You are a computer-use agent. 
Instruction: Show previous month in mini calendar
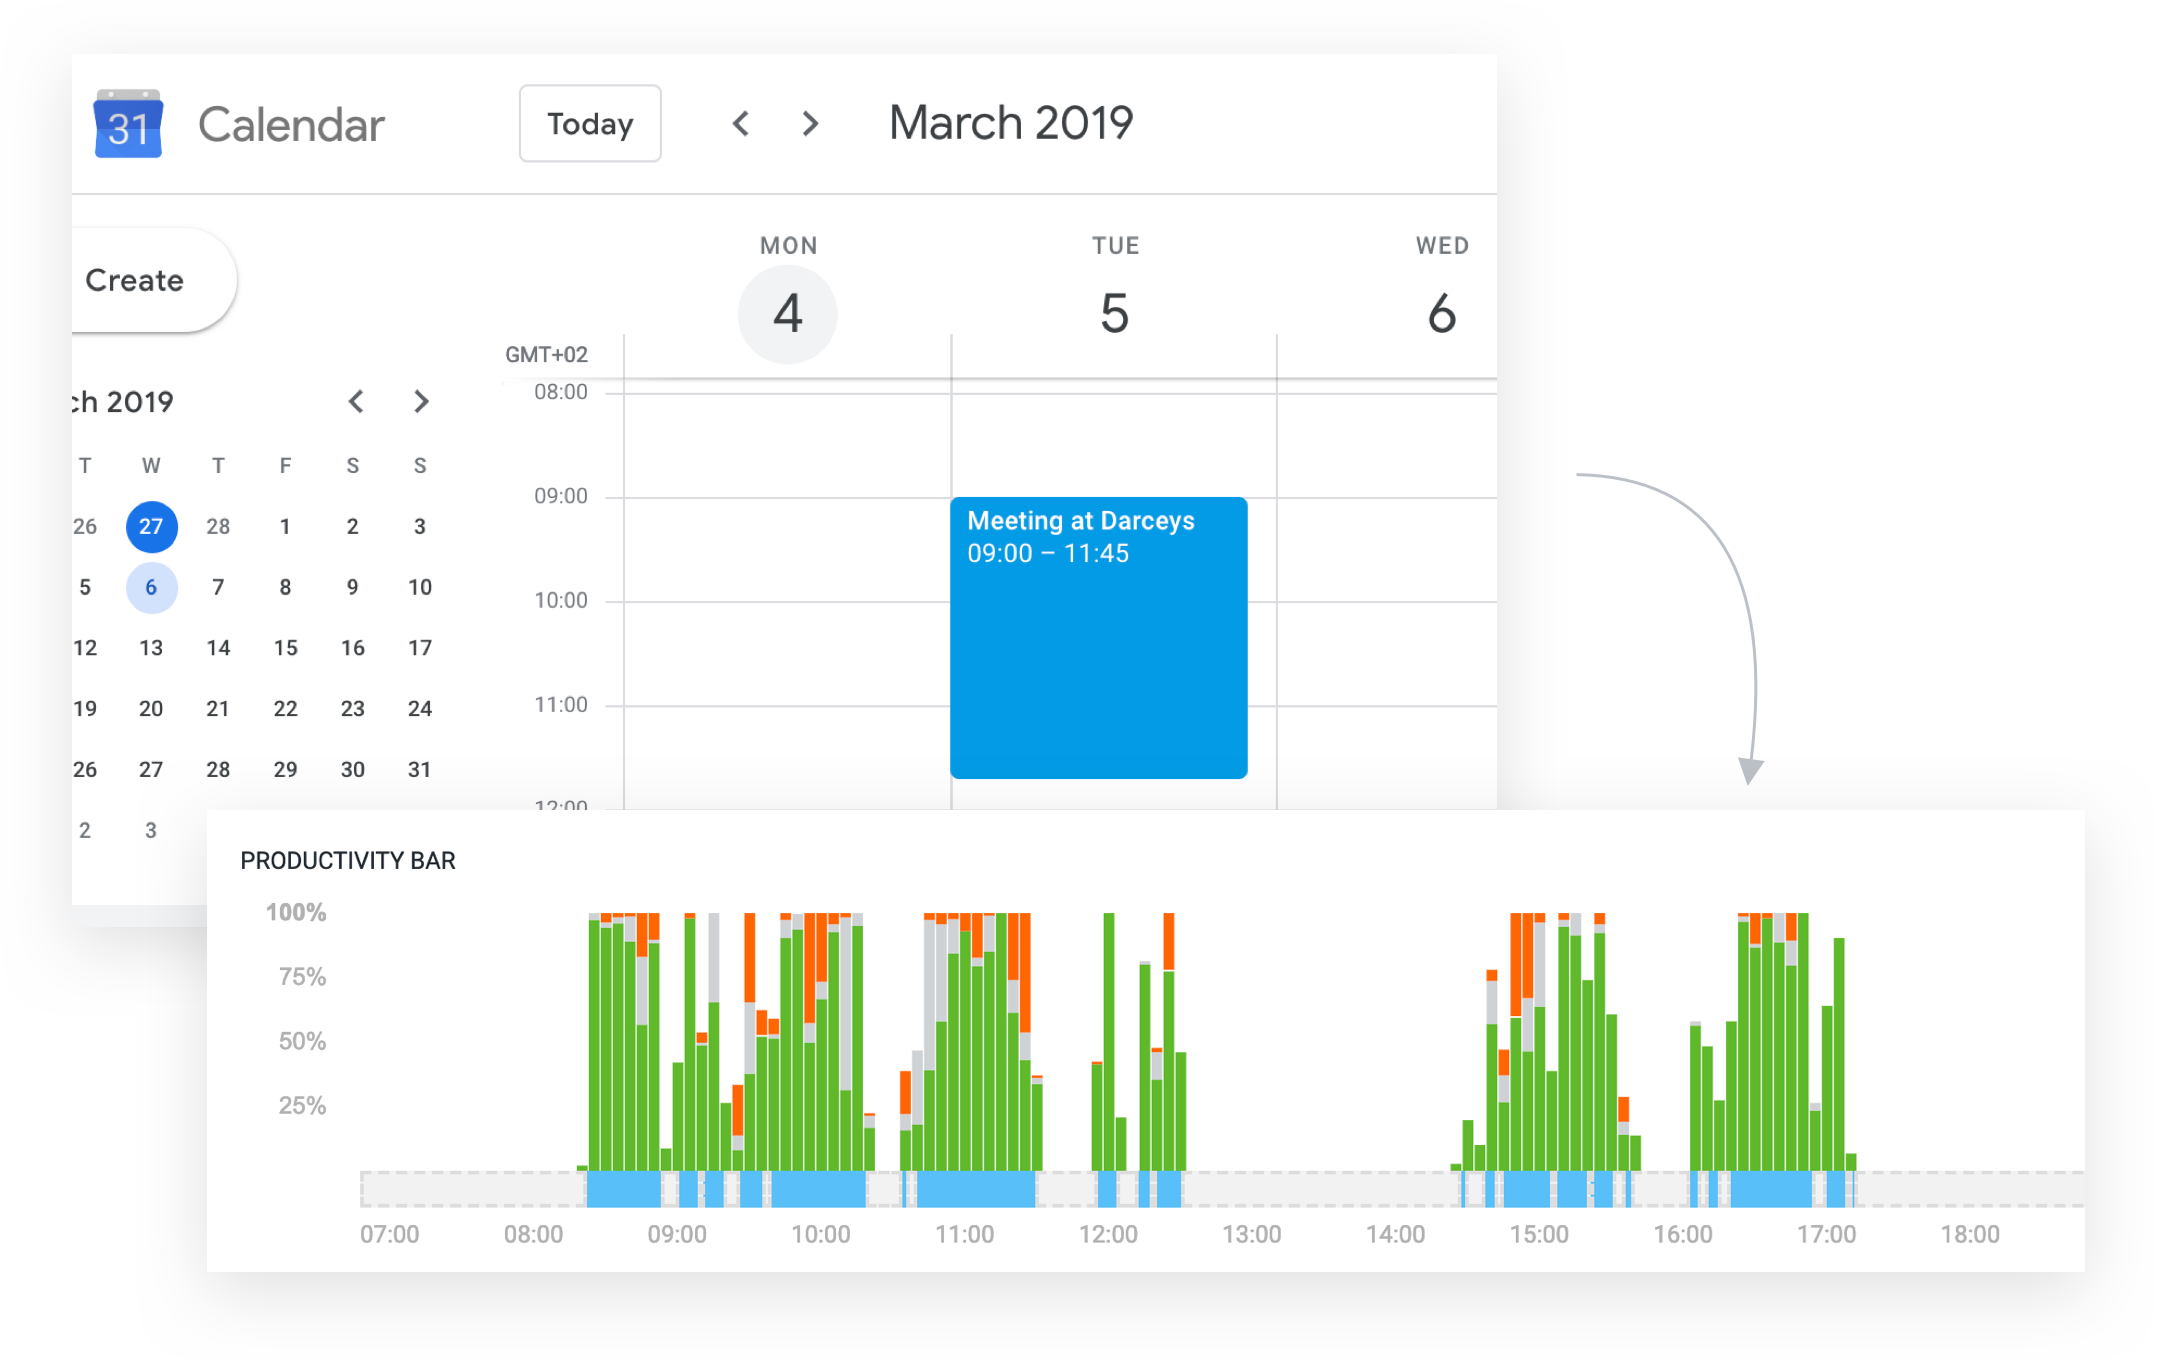(356, 402)
